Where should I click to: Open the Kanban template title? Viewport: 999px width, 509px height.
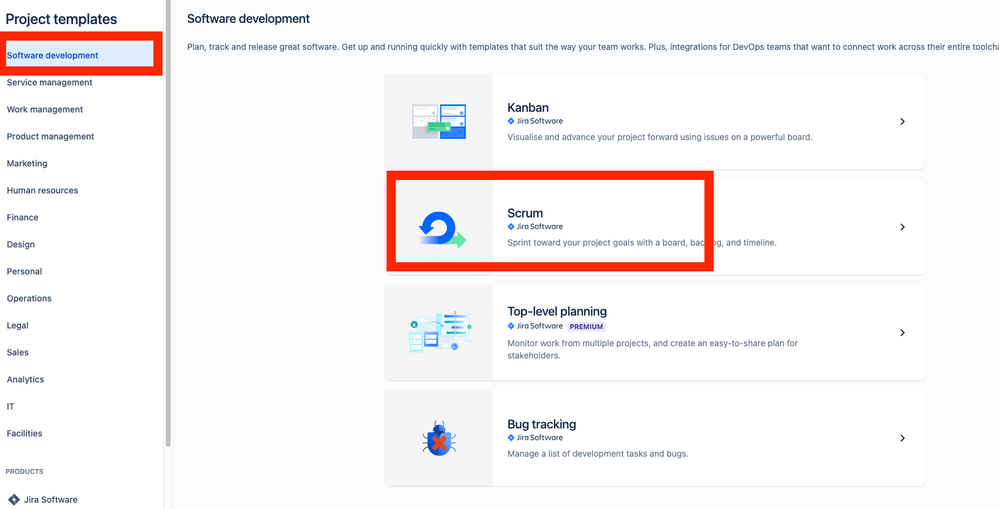coord(528,108)
